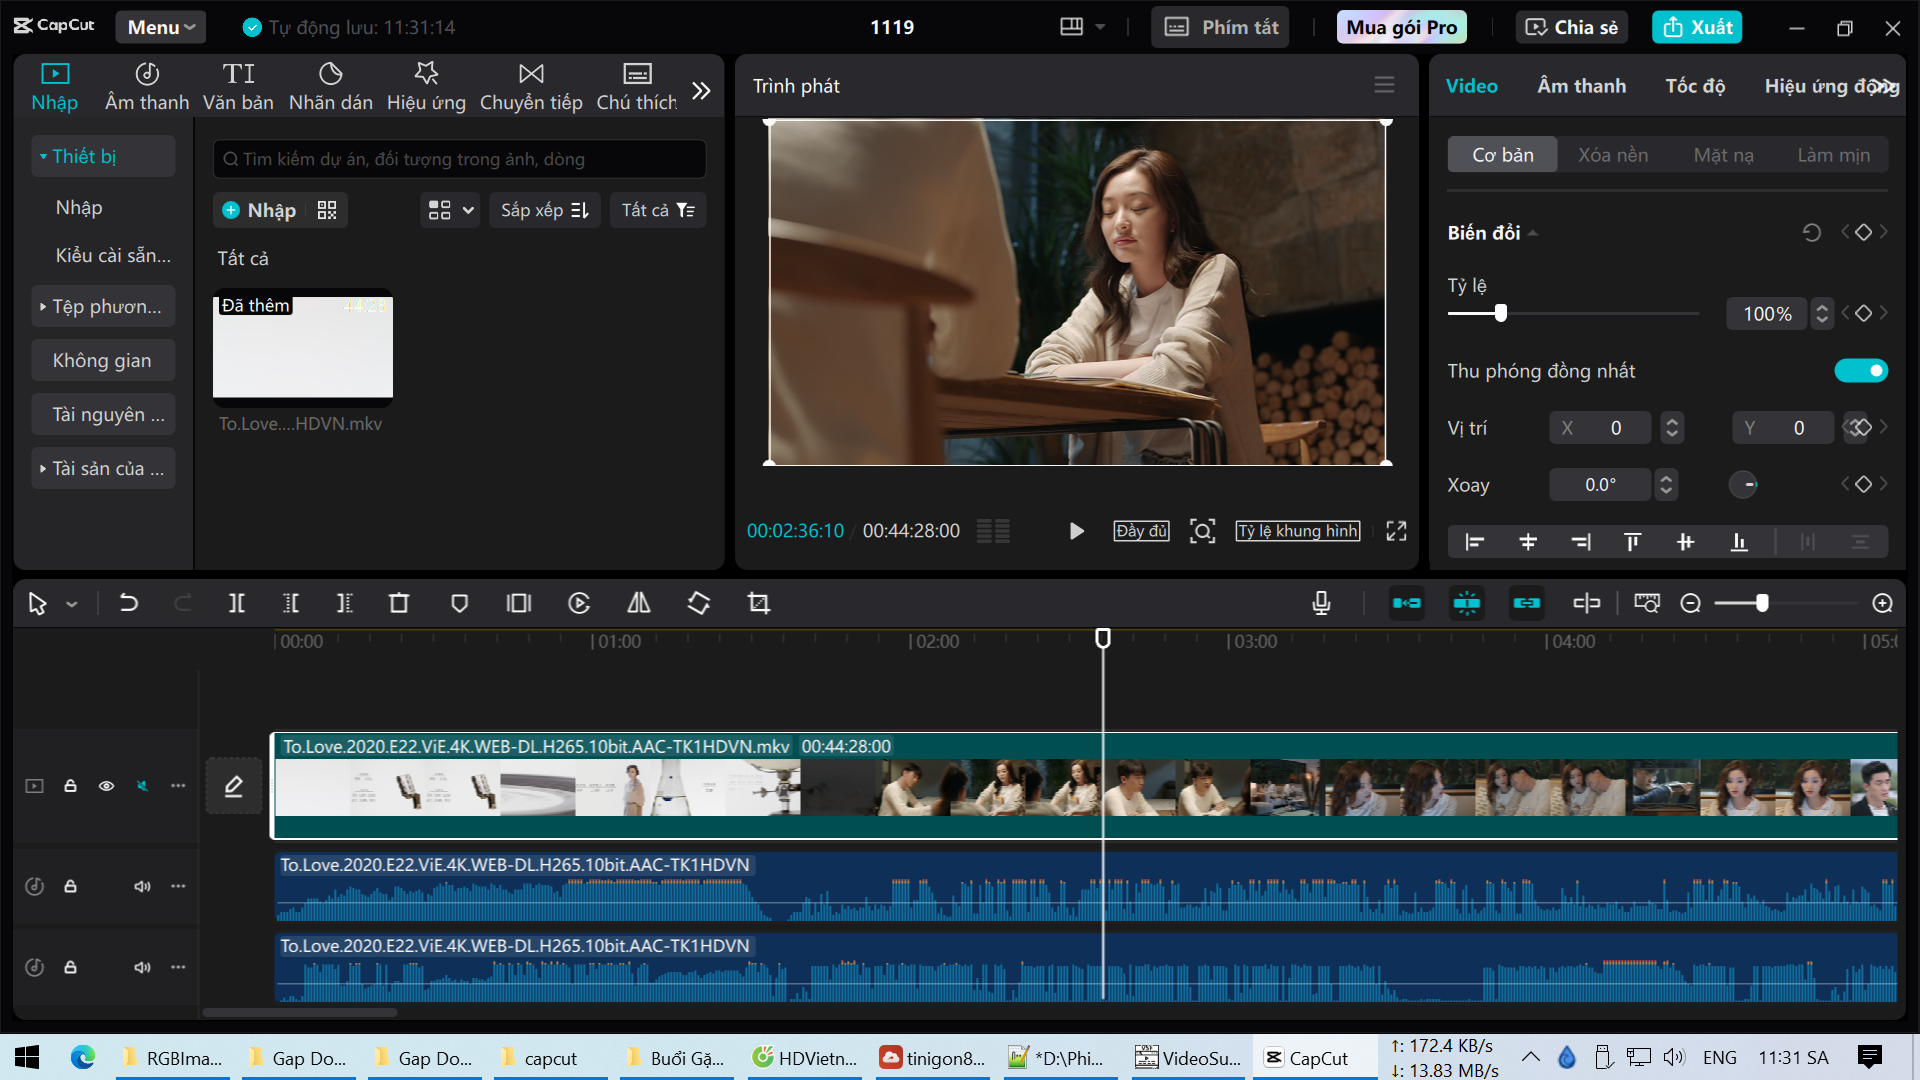Click the player panel hamburger menu

[x=1384, y=85]
